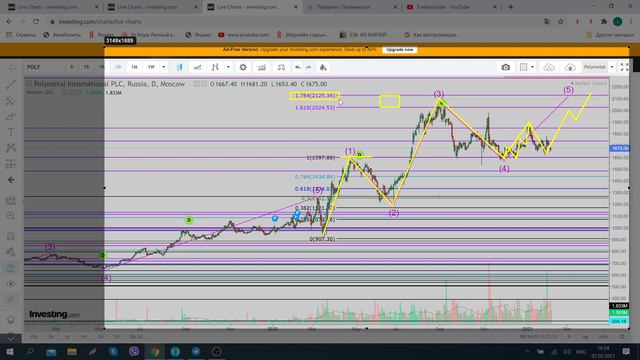The height and width of the screenshot is (360, 640).
Task: Toggle stay in drawing mode lock
Action: [11, 252]
